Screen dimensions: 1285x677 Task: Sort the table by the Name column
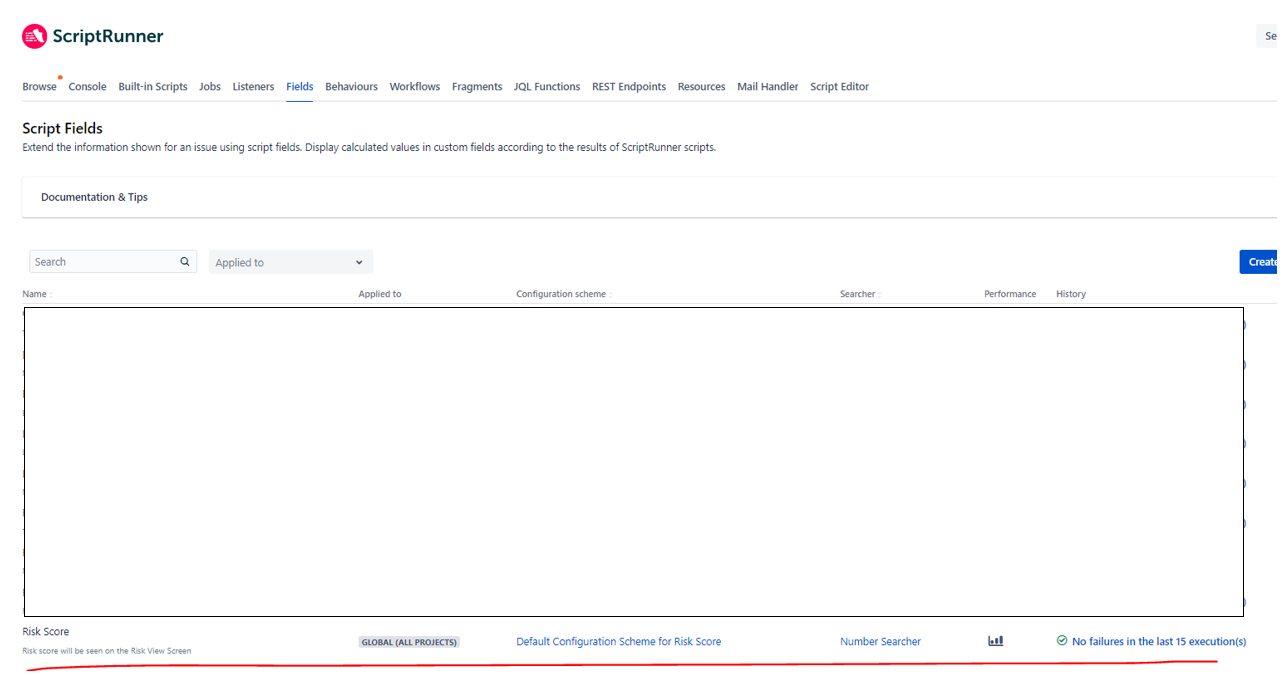coord(37,294)
